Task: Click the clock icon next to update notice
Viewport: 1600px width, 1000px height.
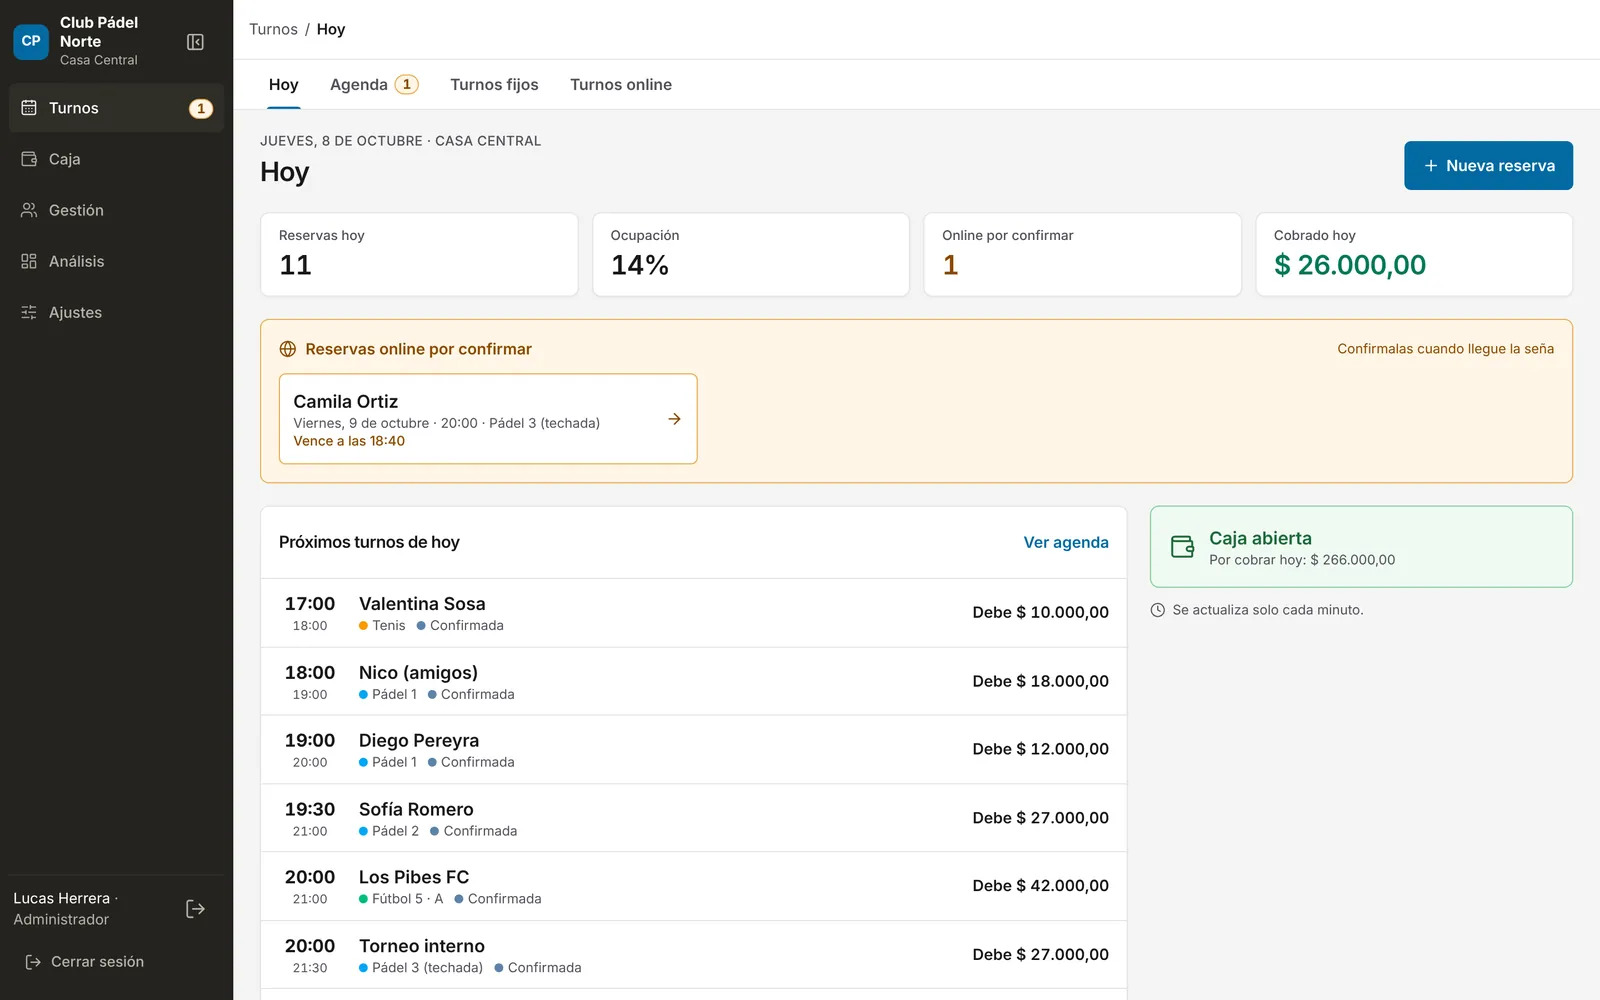Action: (x=1158, y=610)
